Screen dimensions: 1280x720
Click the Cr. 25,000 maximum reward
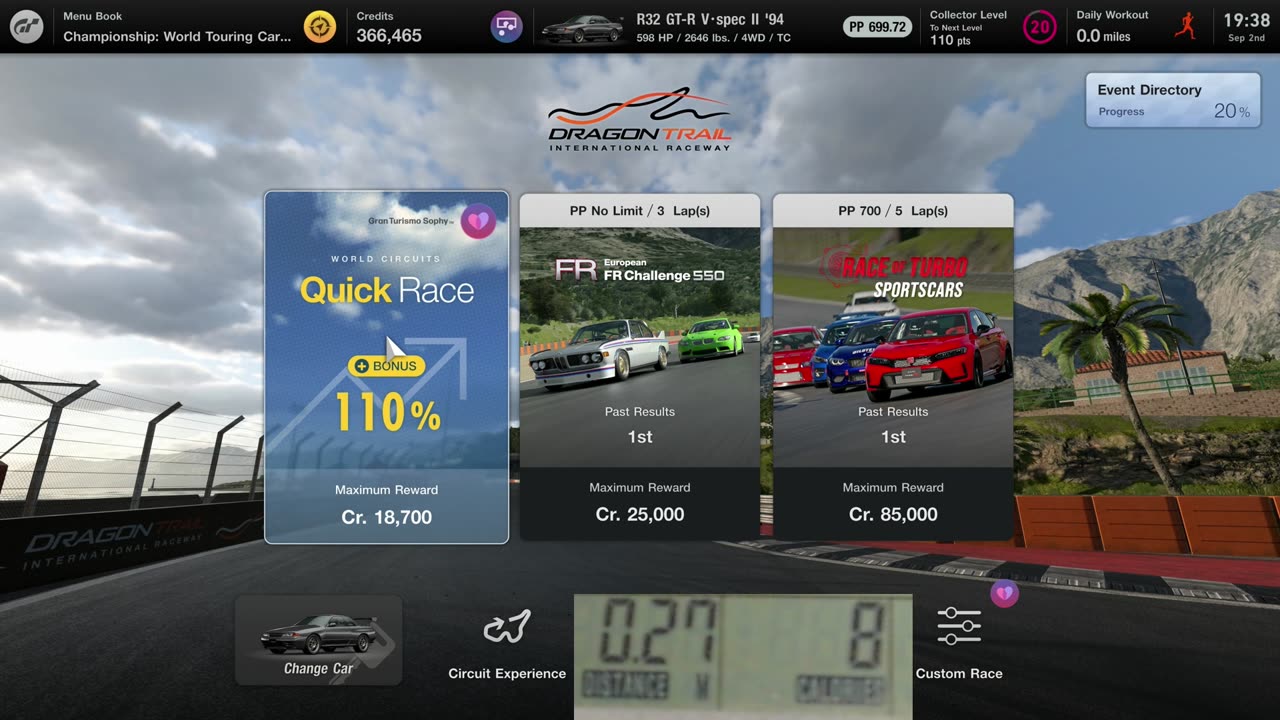[640, 514]
